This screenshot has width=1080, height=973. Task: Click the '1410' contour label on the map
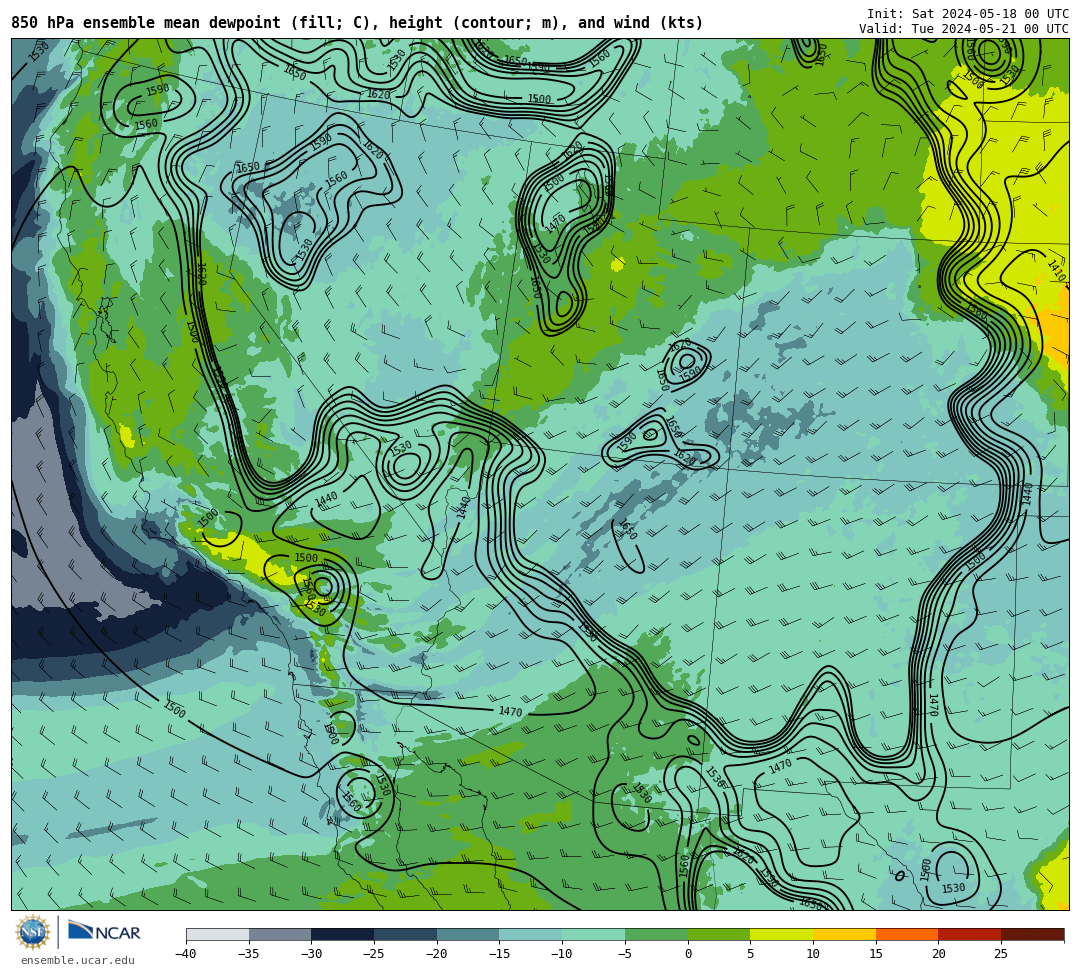point(1057,270)
